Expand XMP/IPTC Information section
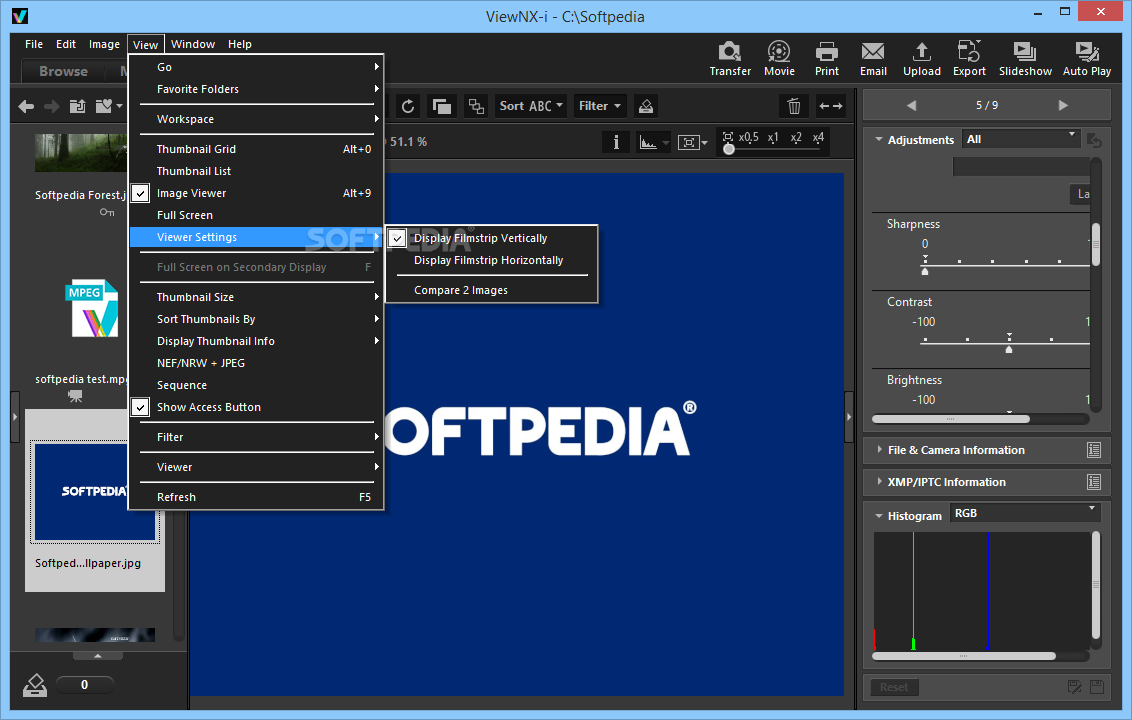Screen dimensions: 1132x720 pos(879,481)
